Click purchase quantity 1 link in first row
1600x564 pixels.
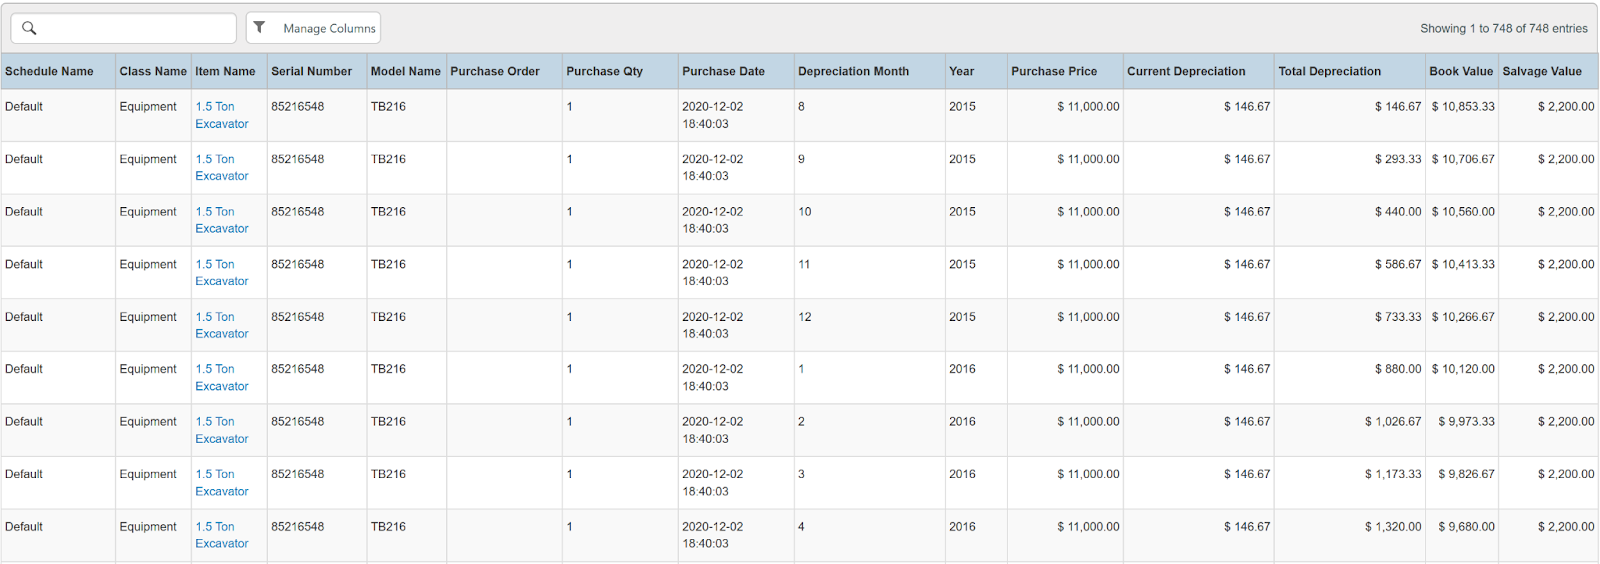click(x=570, y=107)
